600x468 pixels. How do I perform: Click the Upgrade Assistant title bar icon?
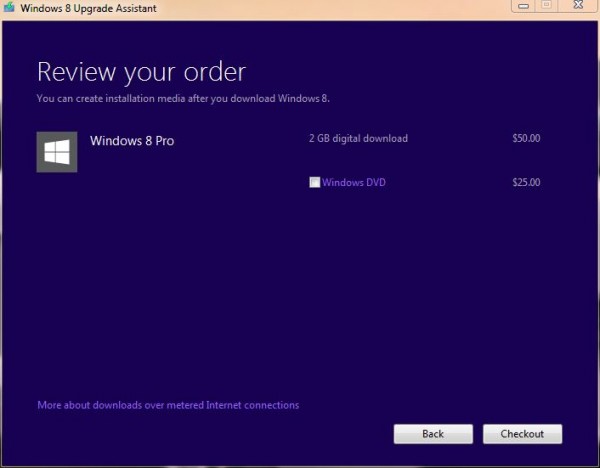(9, 7)
